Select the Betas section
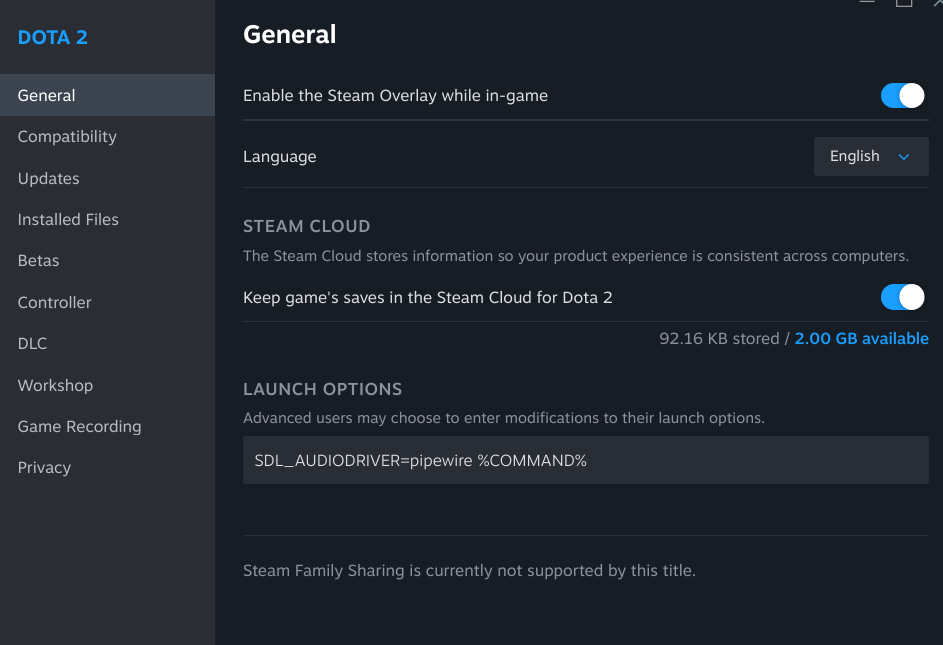The image size is (943, 645). click(107, 261)
